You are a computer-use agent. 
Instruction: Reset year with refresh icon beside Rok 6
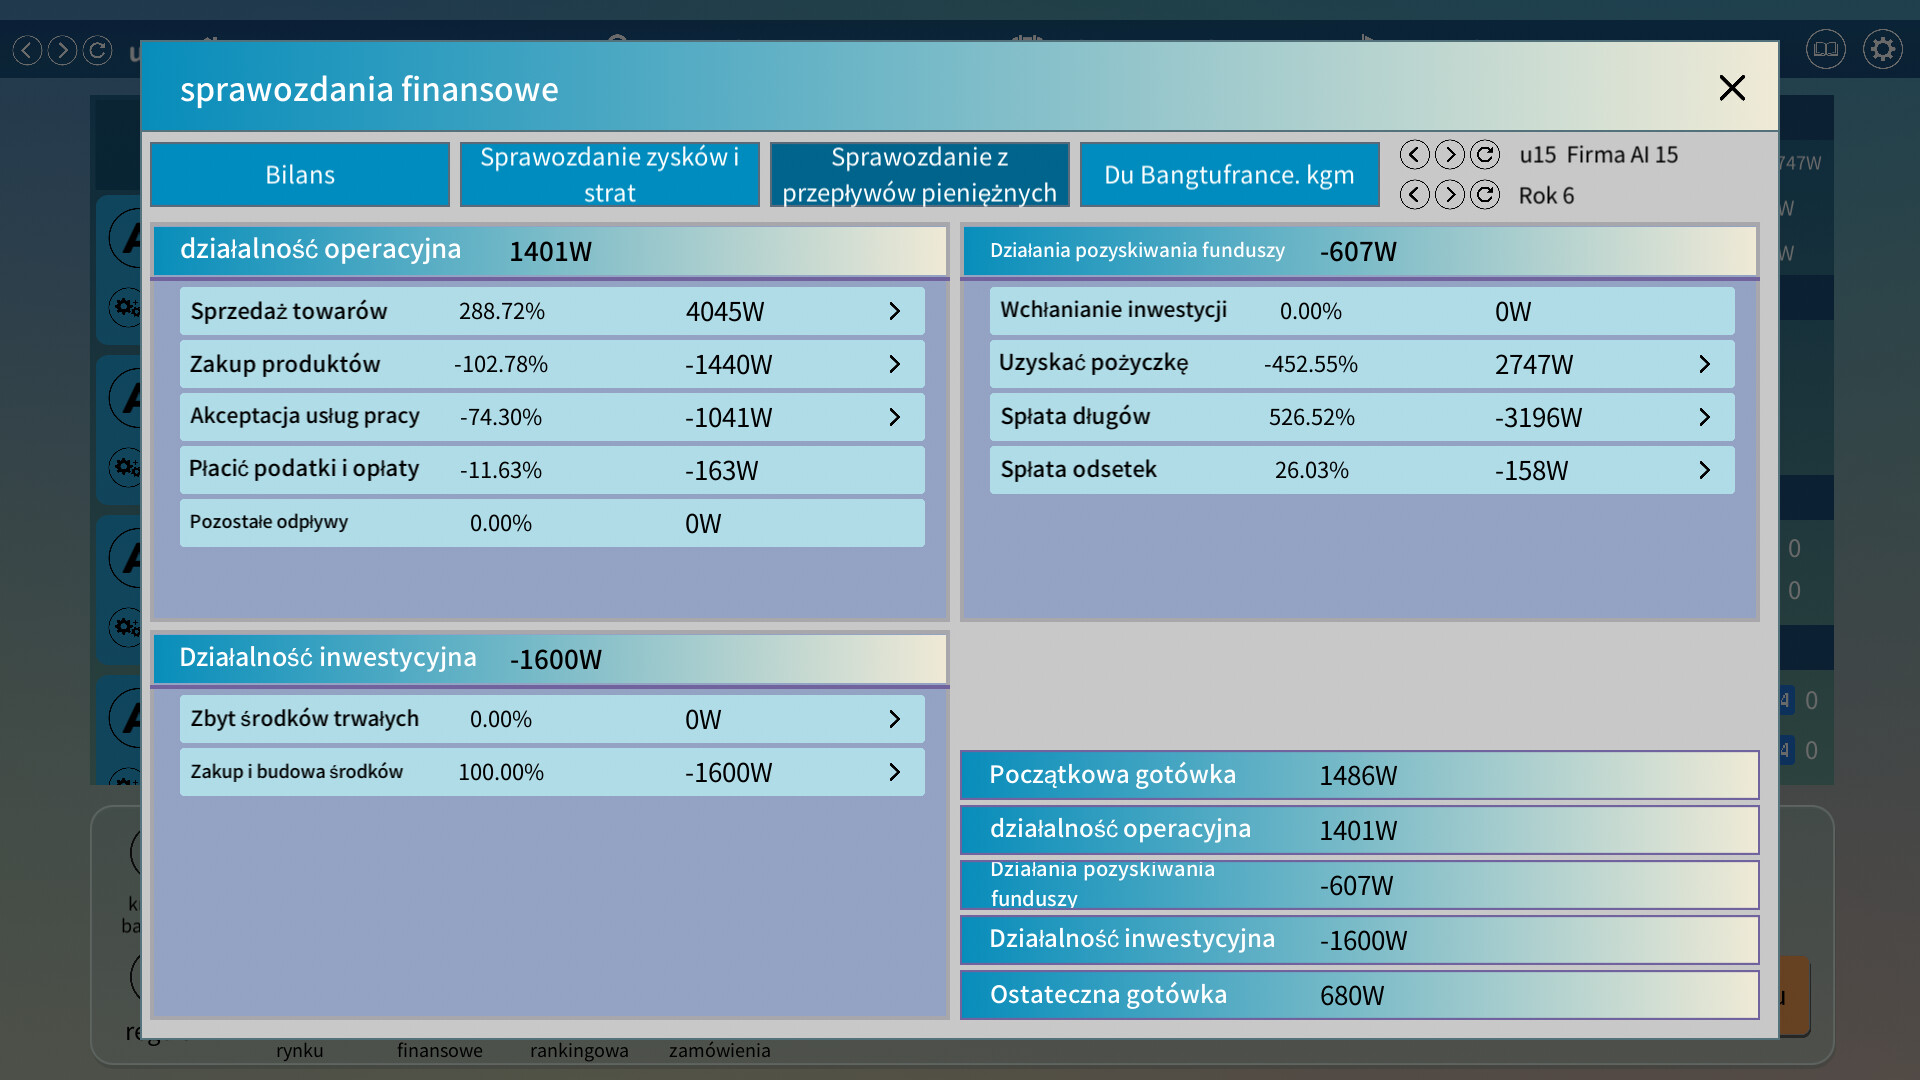point(1485,195)
